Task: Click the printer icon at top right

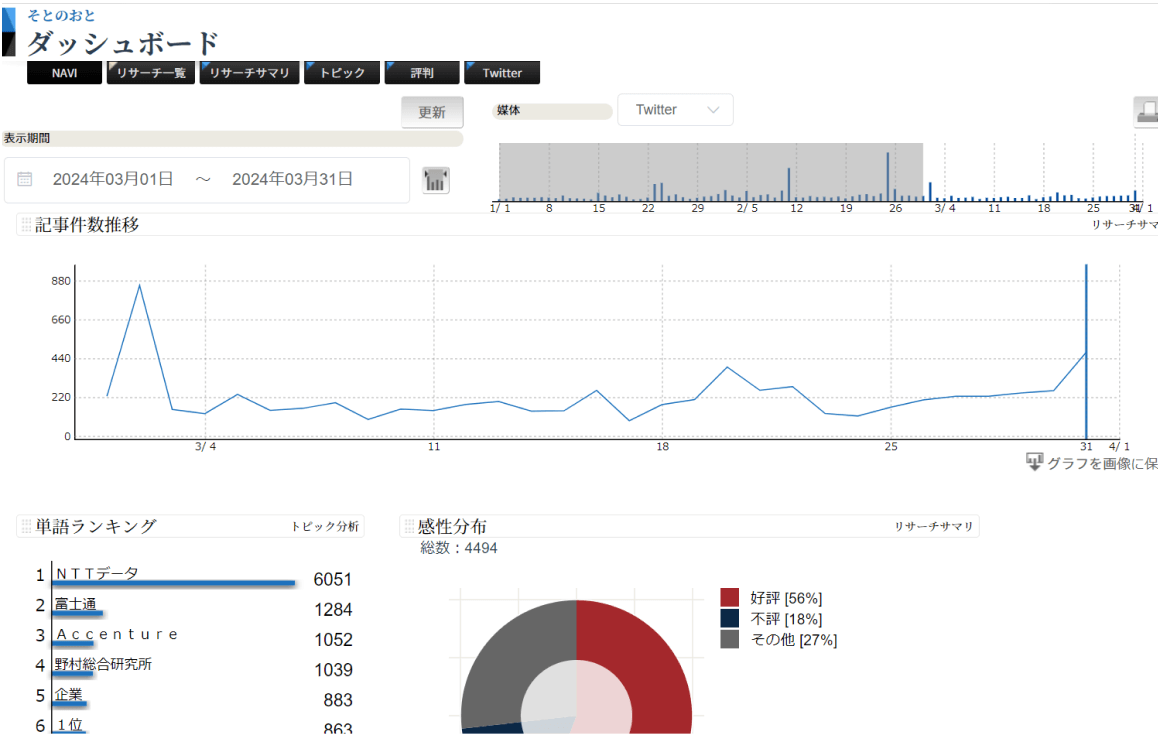Action: click(1147, 113)
